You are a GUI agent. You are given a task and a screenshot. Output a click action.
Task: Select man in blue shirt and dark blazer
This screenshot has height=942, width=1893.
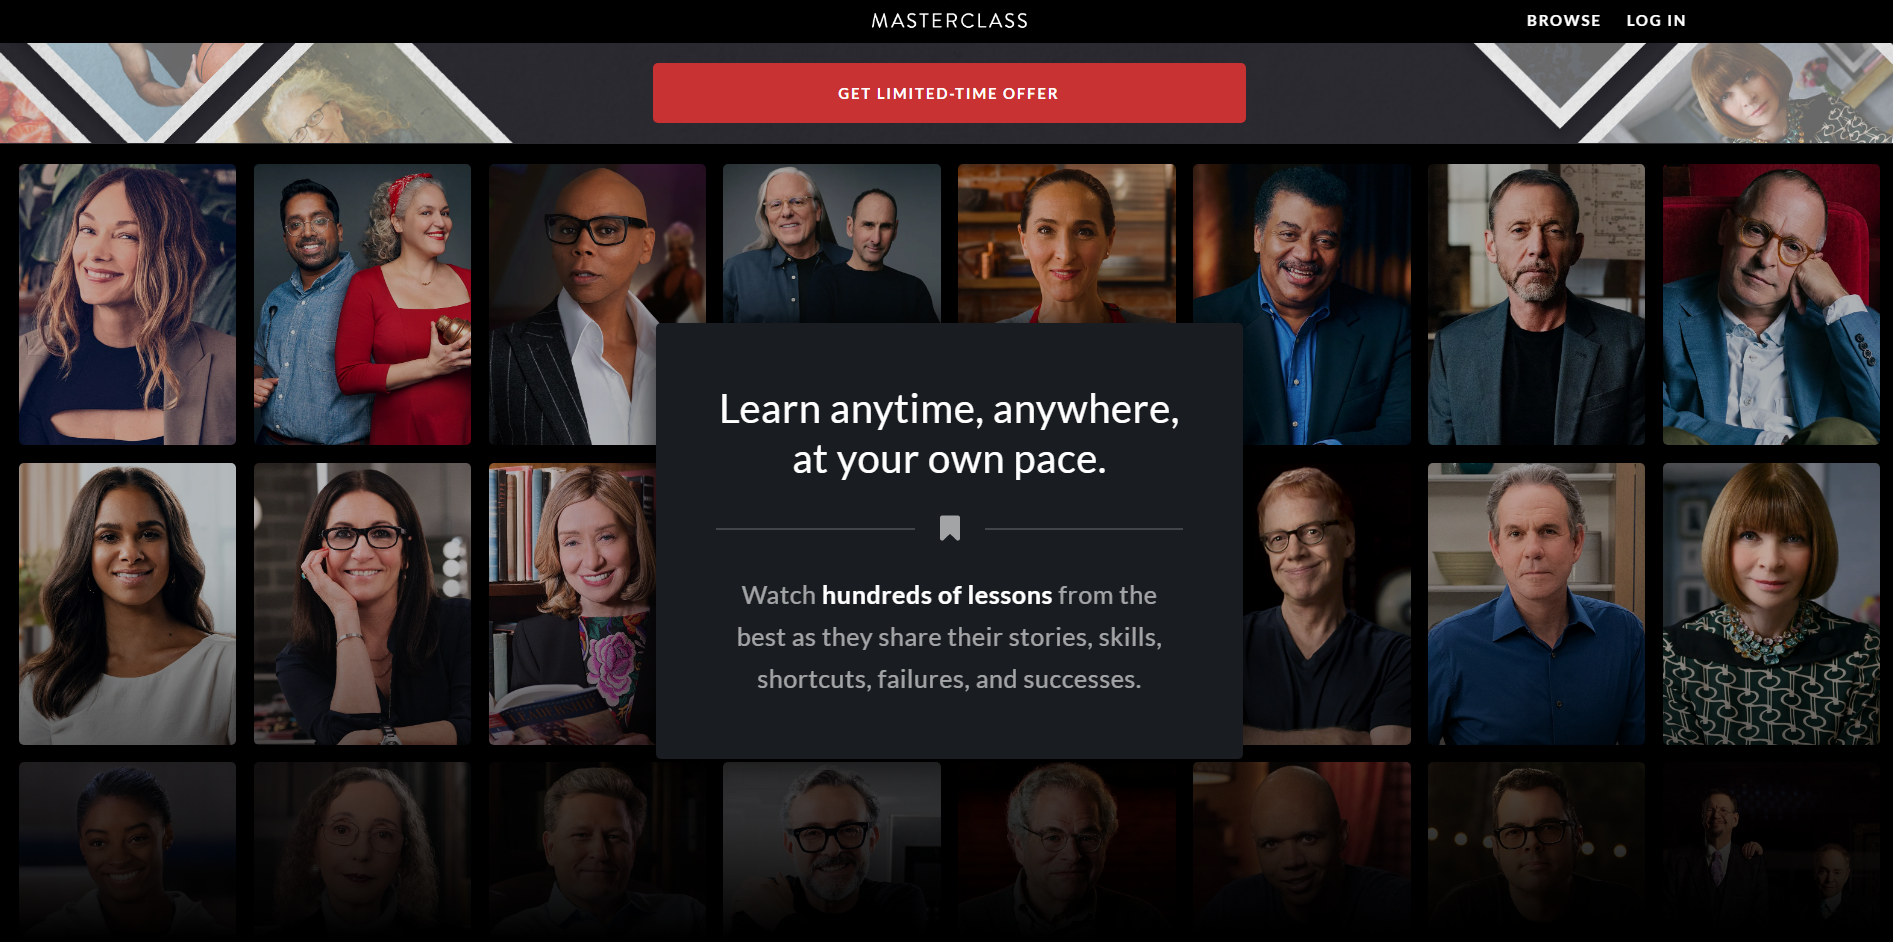[1302, 304]
